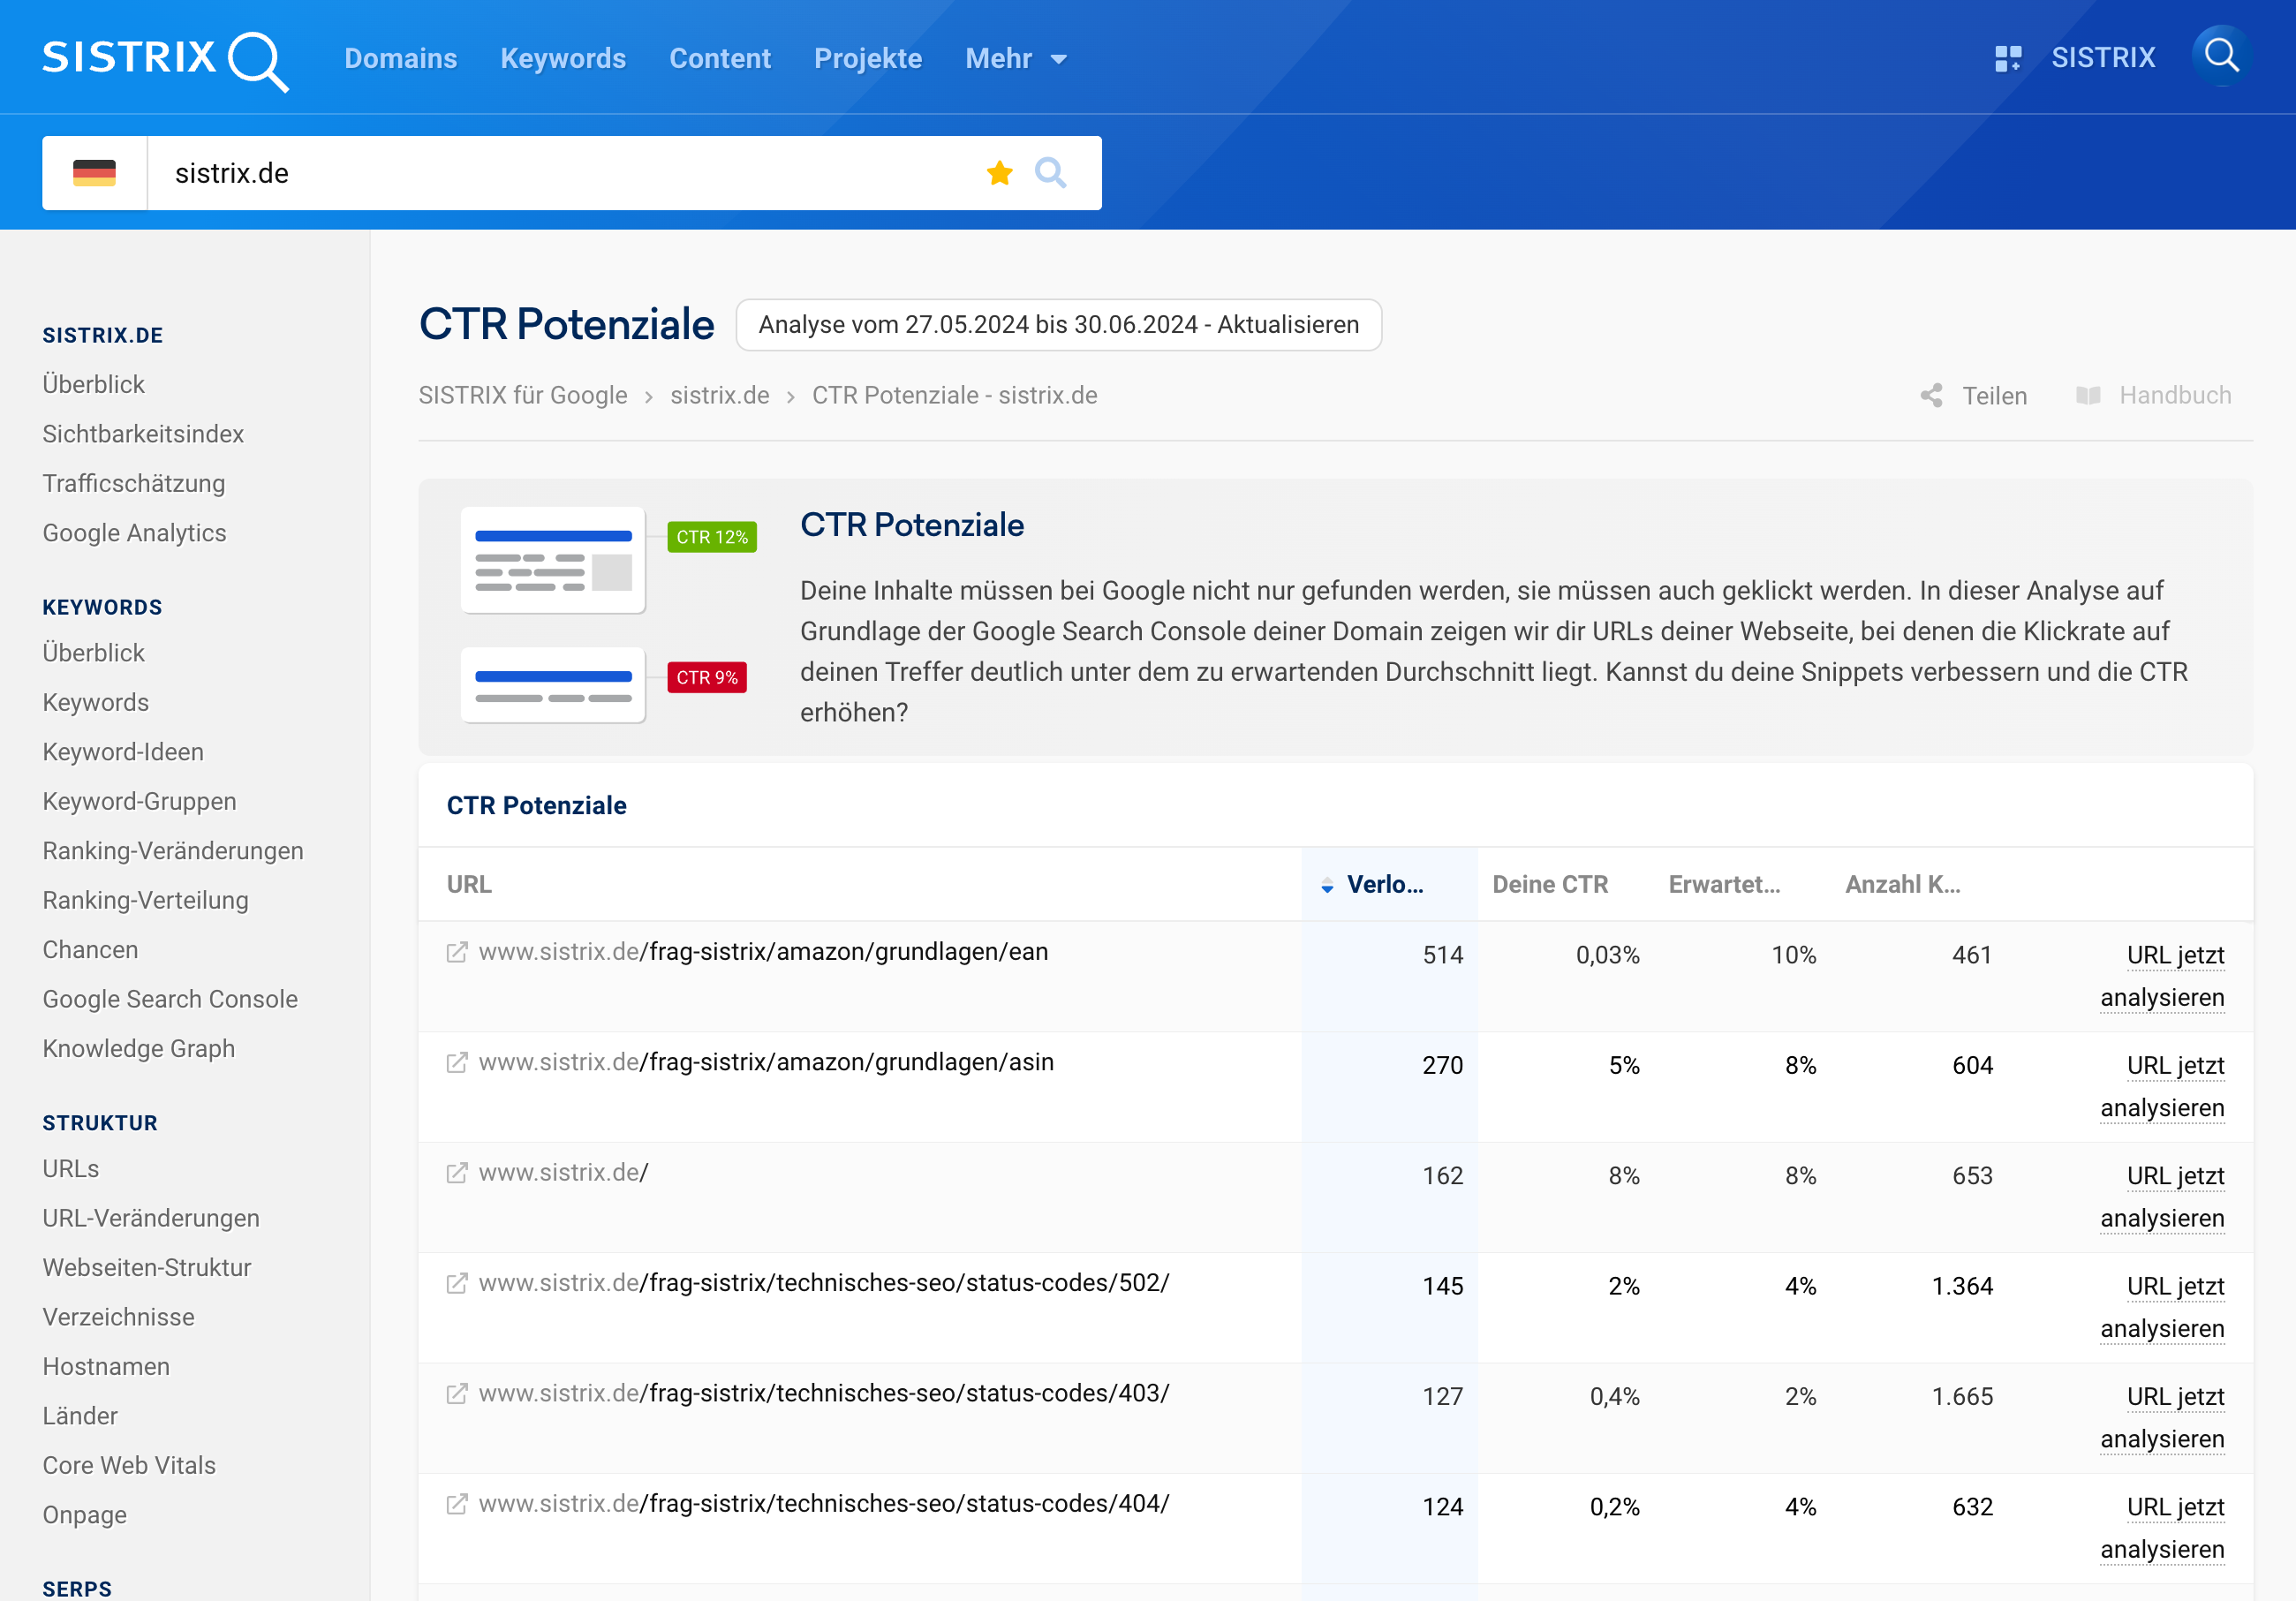This screenshot has height=1601, width=2296.
Task: Open Ranking-Verteilung in the sidebar
Action: click(146, 901)
